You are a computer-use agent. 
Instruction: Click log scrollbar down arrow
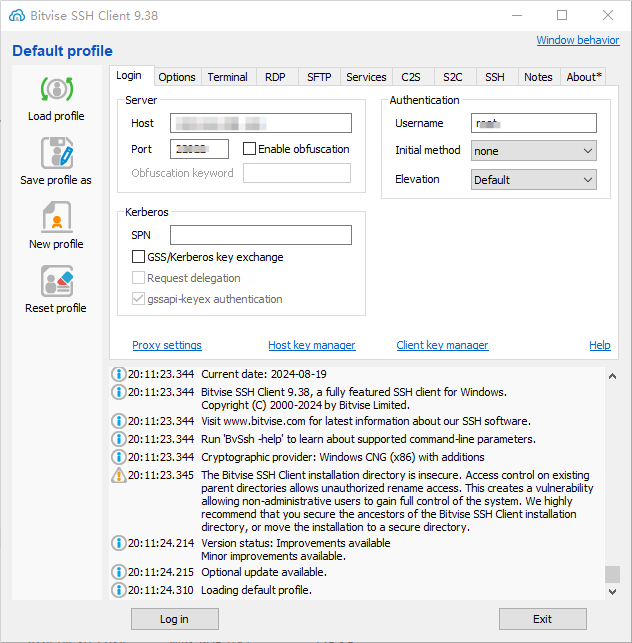click(x=612, y=592)
